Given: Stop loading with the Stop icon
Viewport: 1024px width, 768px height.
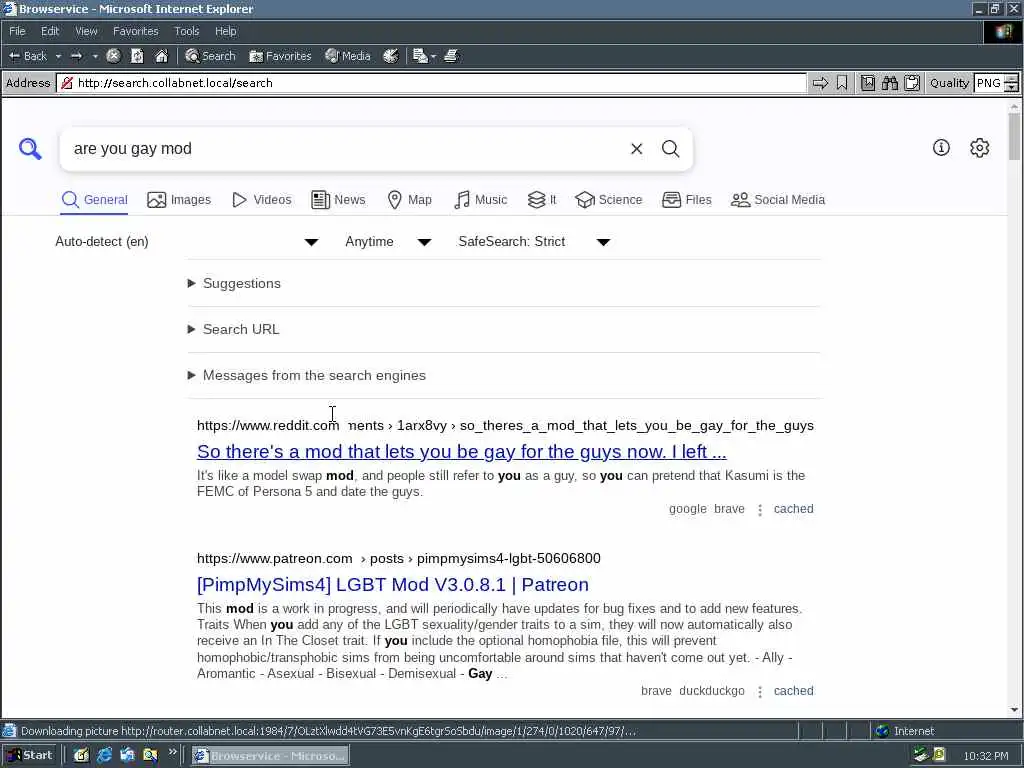Looking at the screenshot, I should (x=113, y=56).
